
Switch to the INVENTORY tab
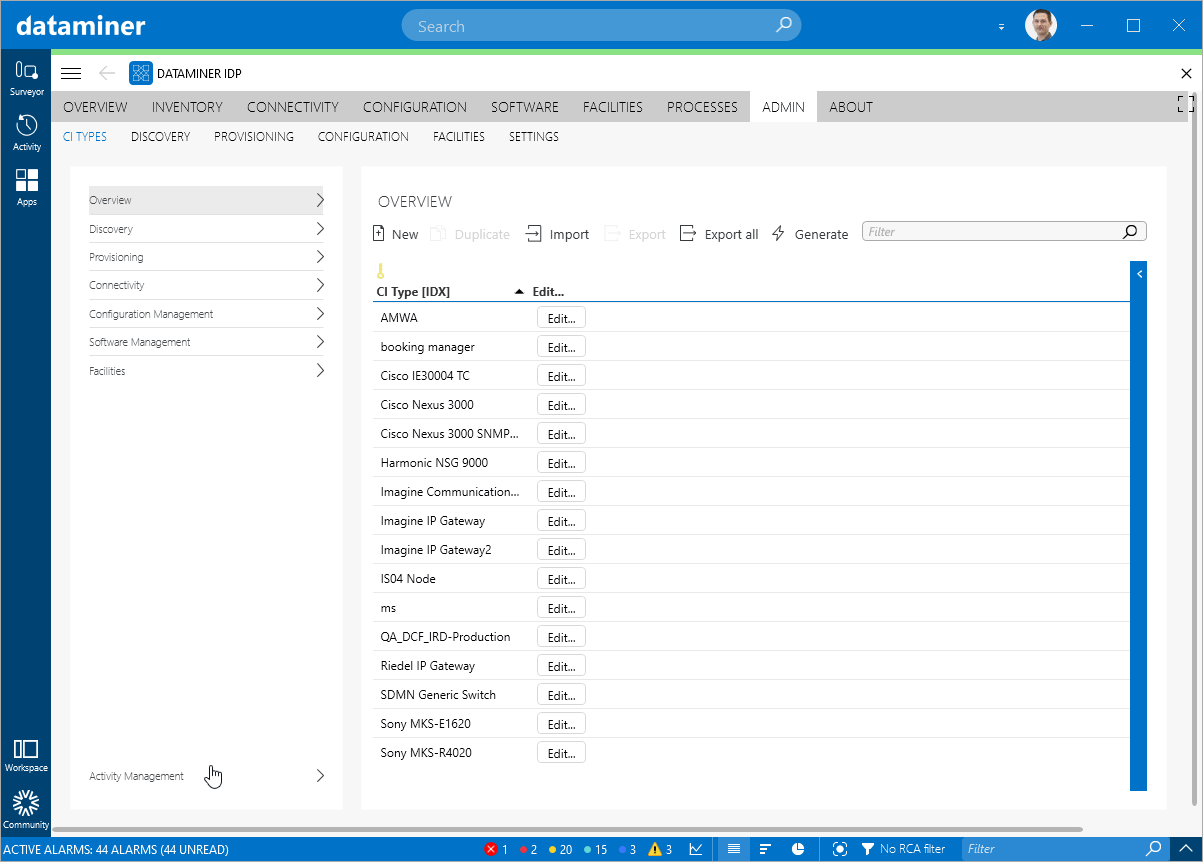[x=187, y=107]
